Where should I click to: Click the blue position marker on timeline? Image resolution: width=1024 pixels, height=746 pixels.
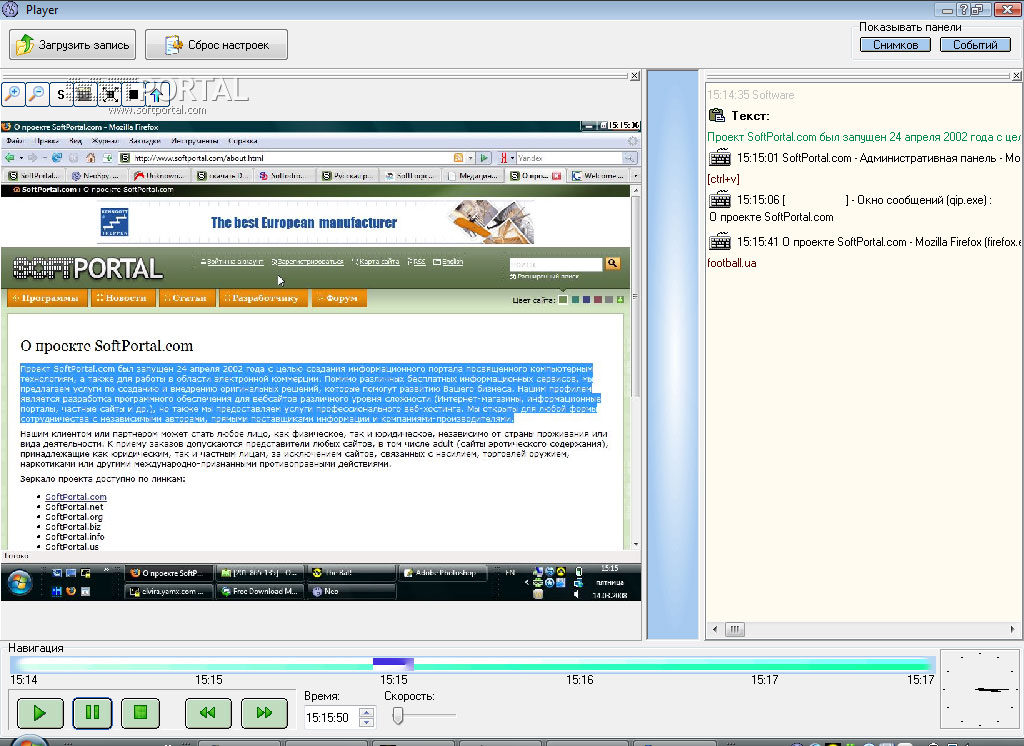(393, 664)
